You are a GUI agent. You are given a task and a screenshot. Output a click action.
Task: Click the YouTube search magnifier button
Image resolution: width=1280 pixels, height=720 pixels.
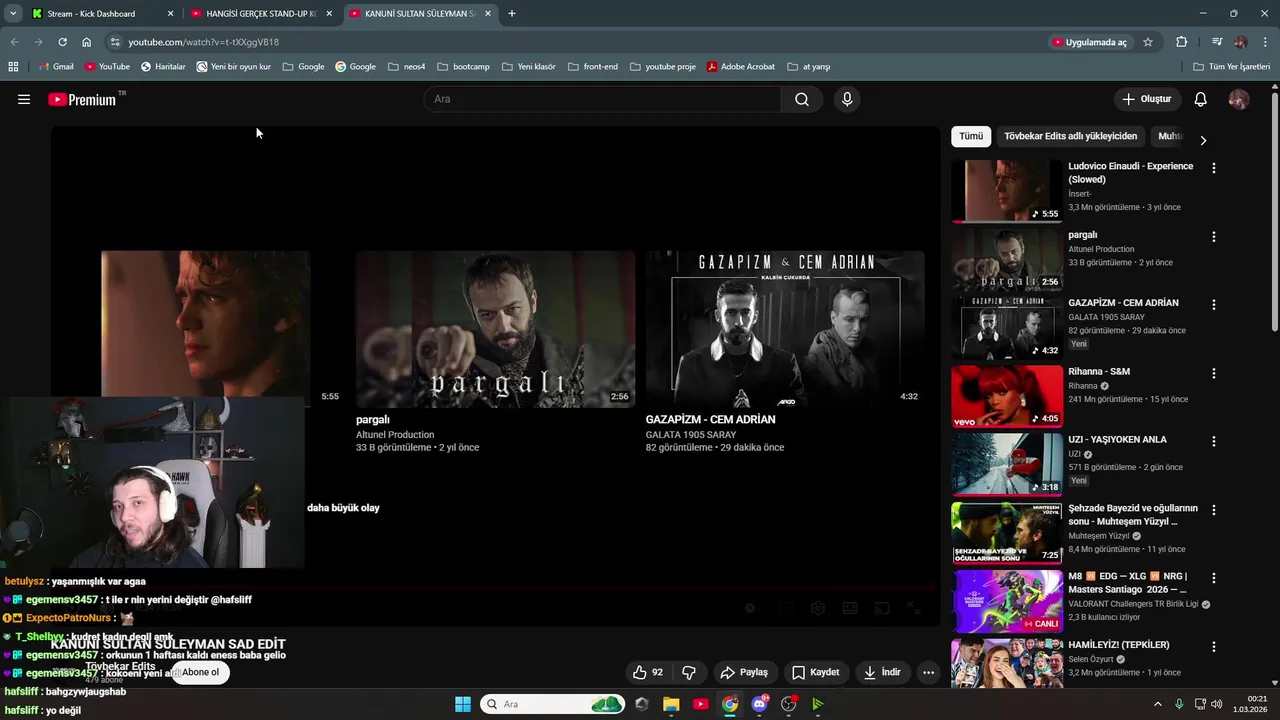coord(802,99)
